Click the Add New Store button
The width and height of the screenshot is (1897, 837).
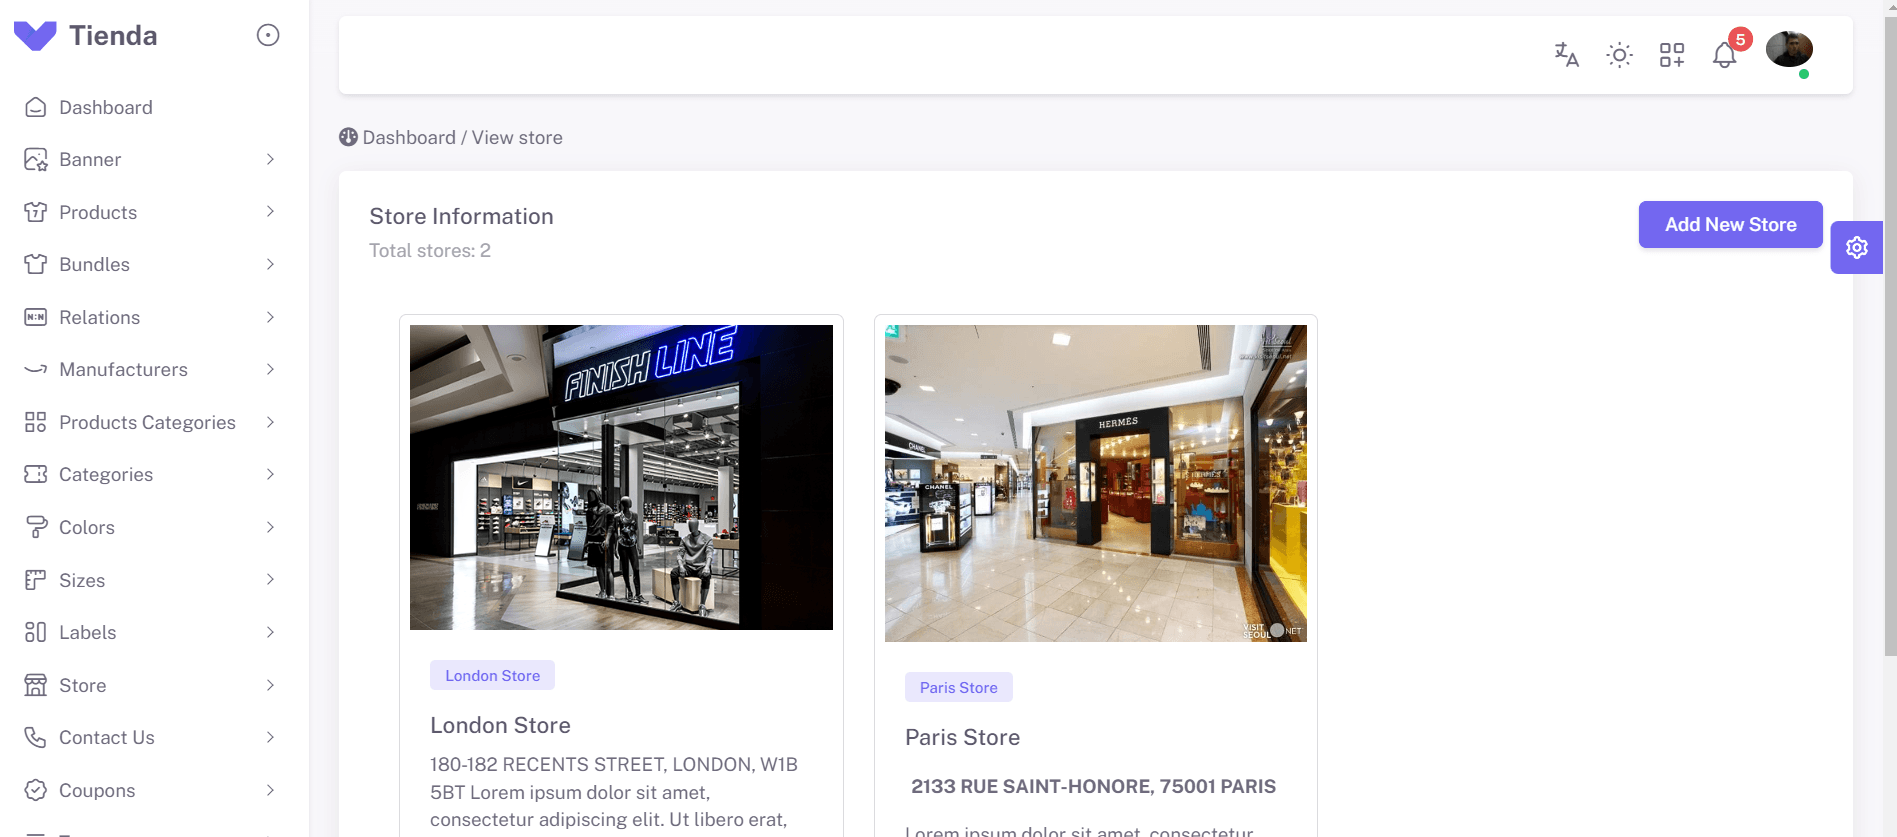(x=1730, y=225)
